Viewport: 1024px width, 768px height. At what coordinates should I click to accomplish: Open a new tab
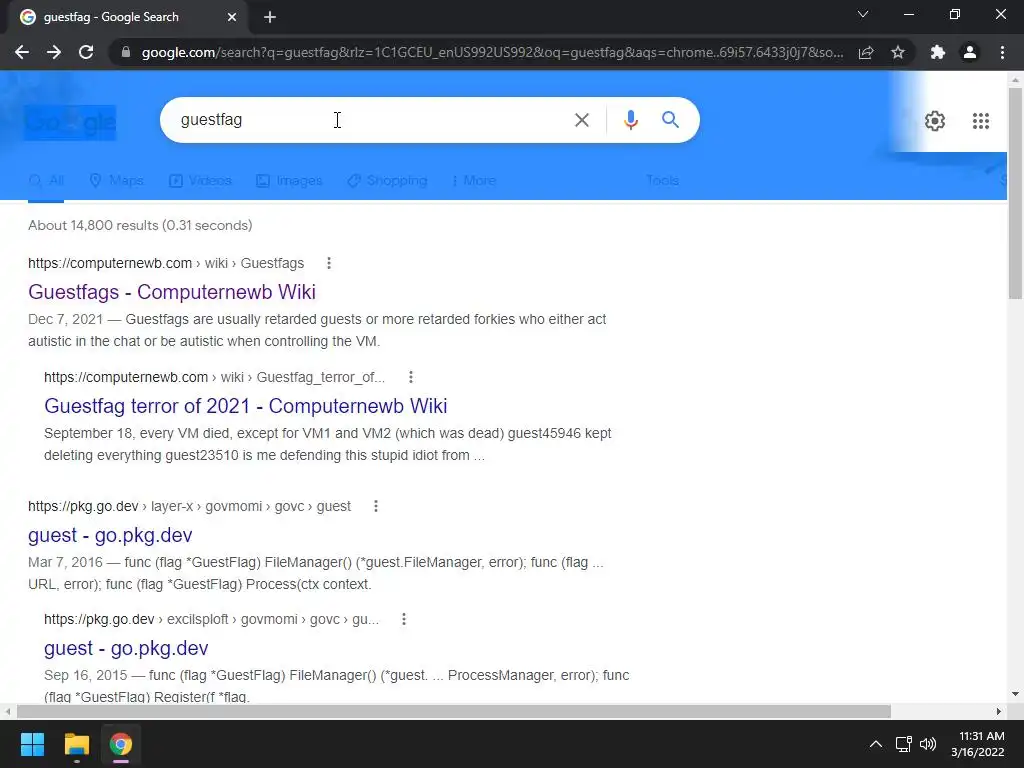pos(270,17)
